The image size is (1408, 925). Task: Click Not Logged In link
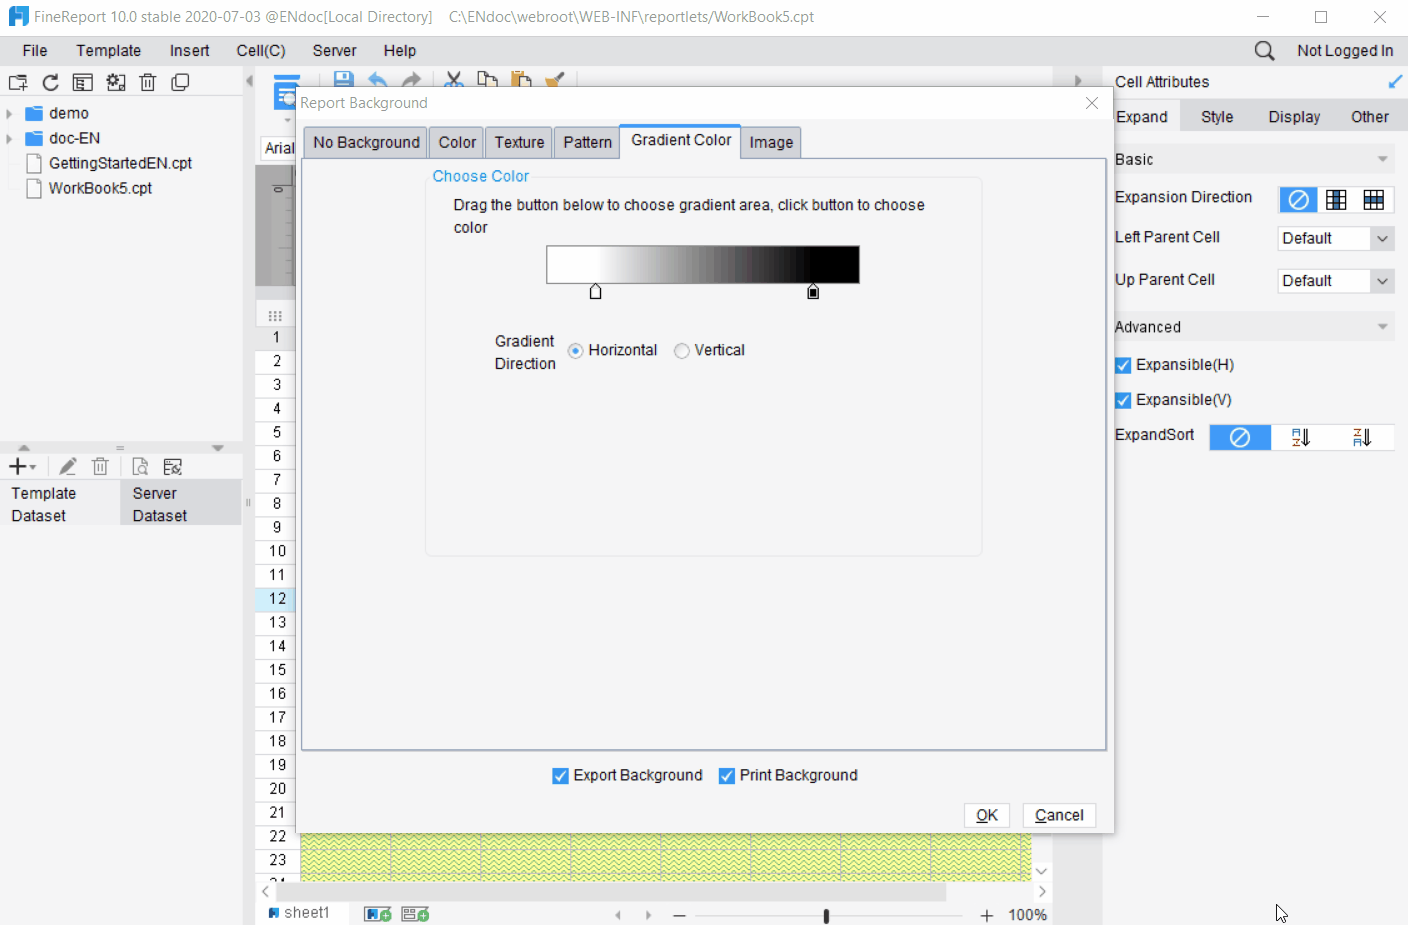point(1344,50)
